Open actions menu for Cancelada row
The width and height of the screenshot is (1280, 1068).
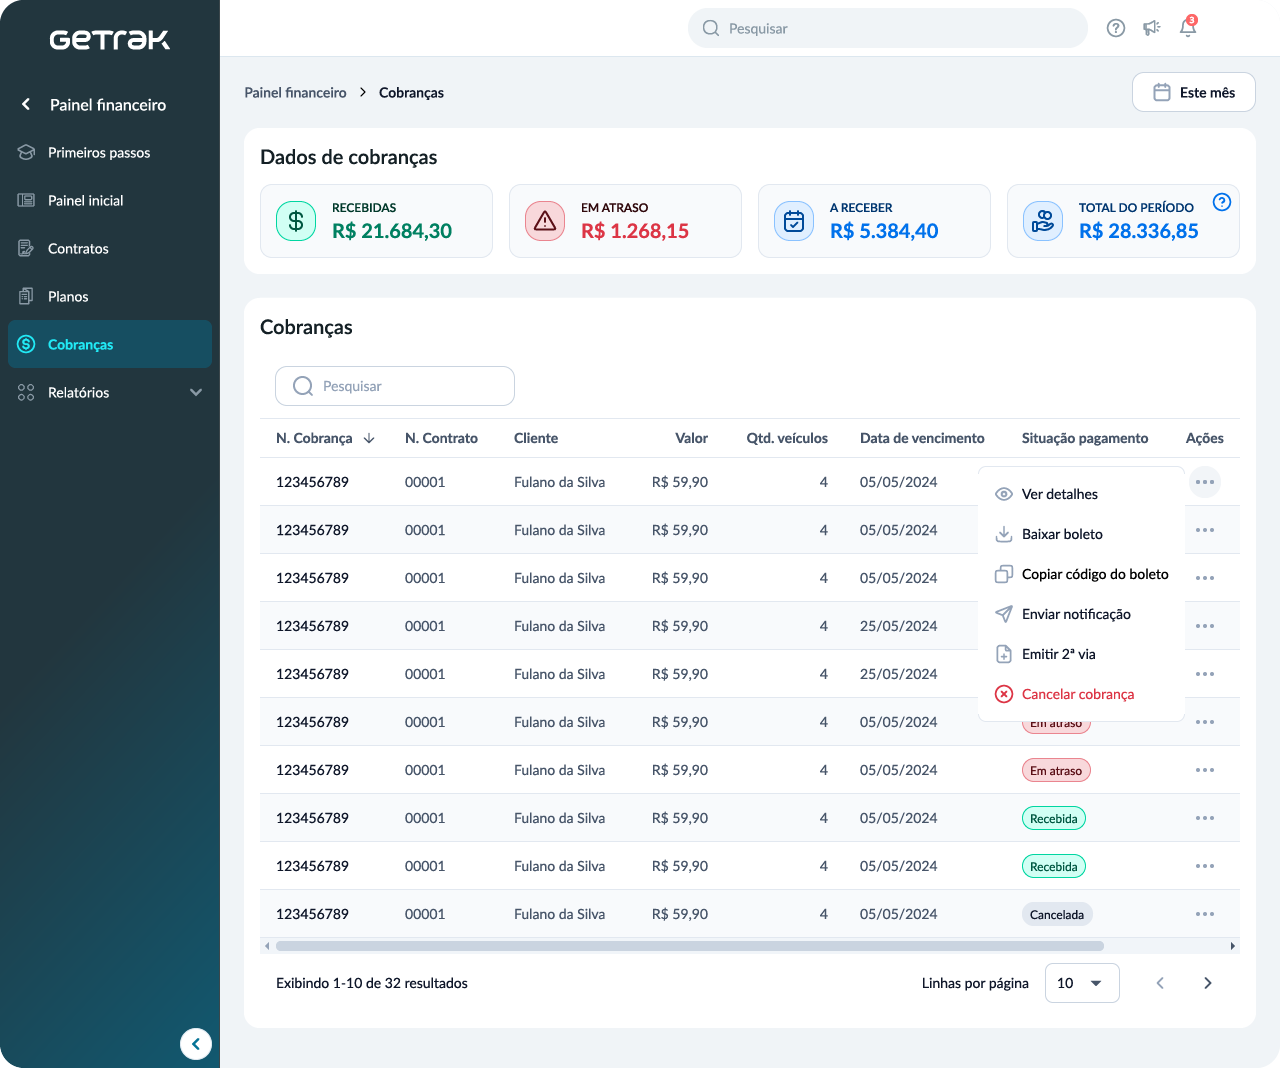(1204, 914)
